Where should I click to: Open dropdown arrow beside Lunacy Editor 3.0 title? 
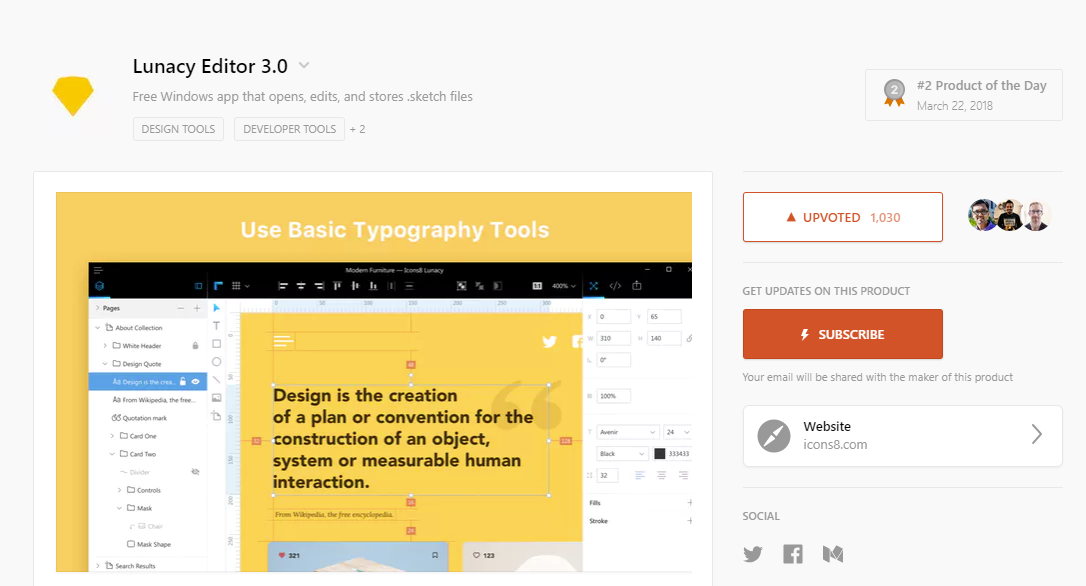pyautogui.click(x=303, y=66)
